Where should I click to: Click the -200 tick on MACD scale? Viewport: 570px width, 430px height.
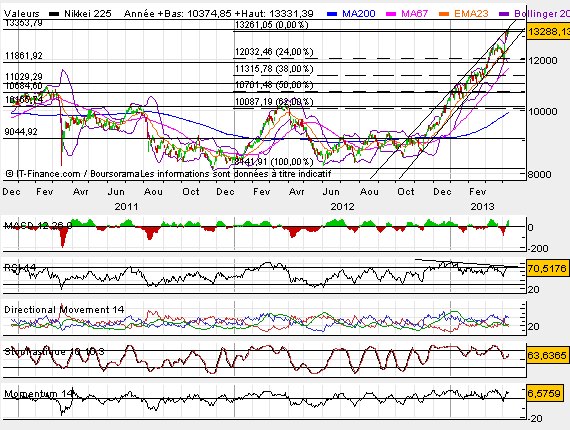(x=537, y=248)
